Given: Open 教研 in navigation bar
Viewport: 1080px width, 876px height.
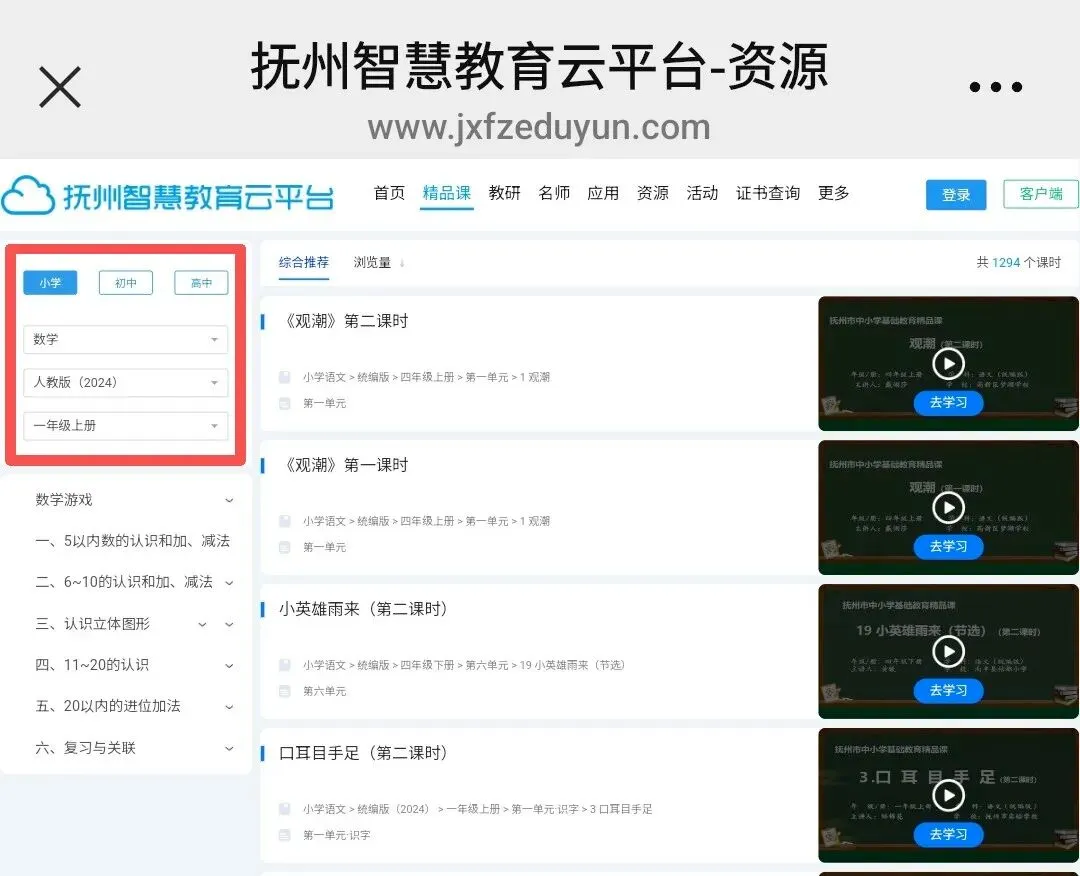Looking at the screenshot, I should click(x=504, y=193).
